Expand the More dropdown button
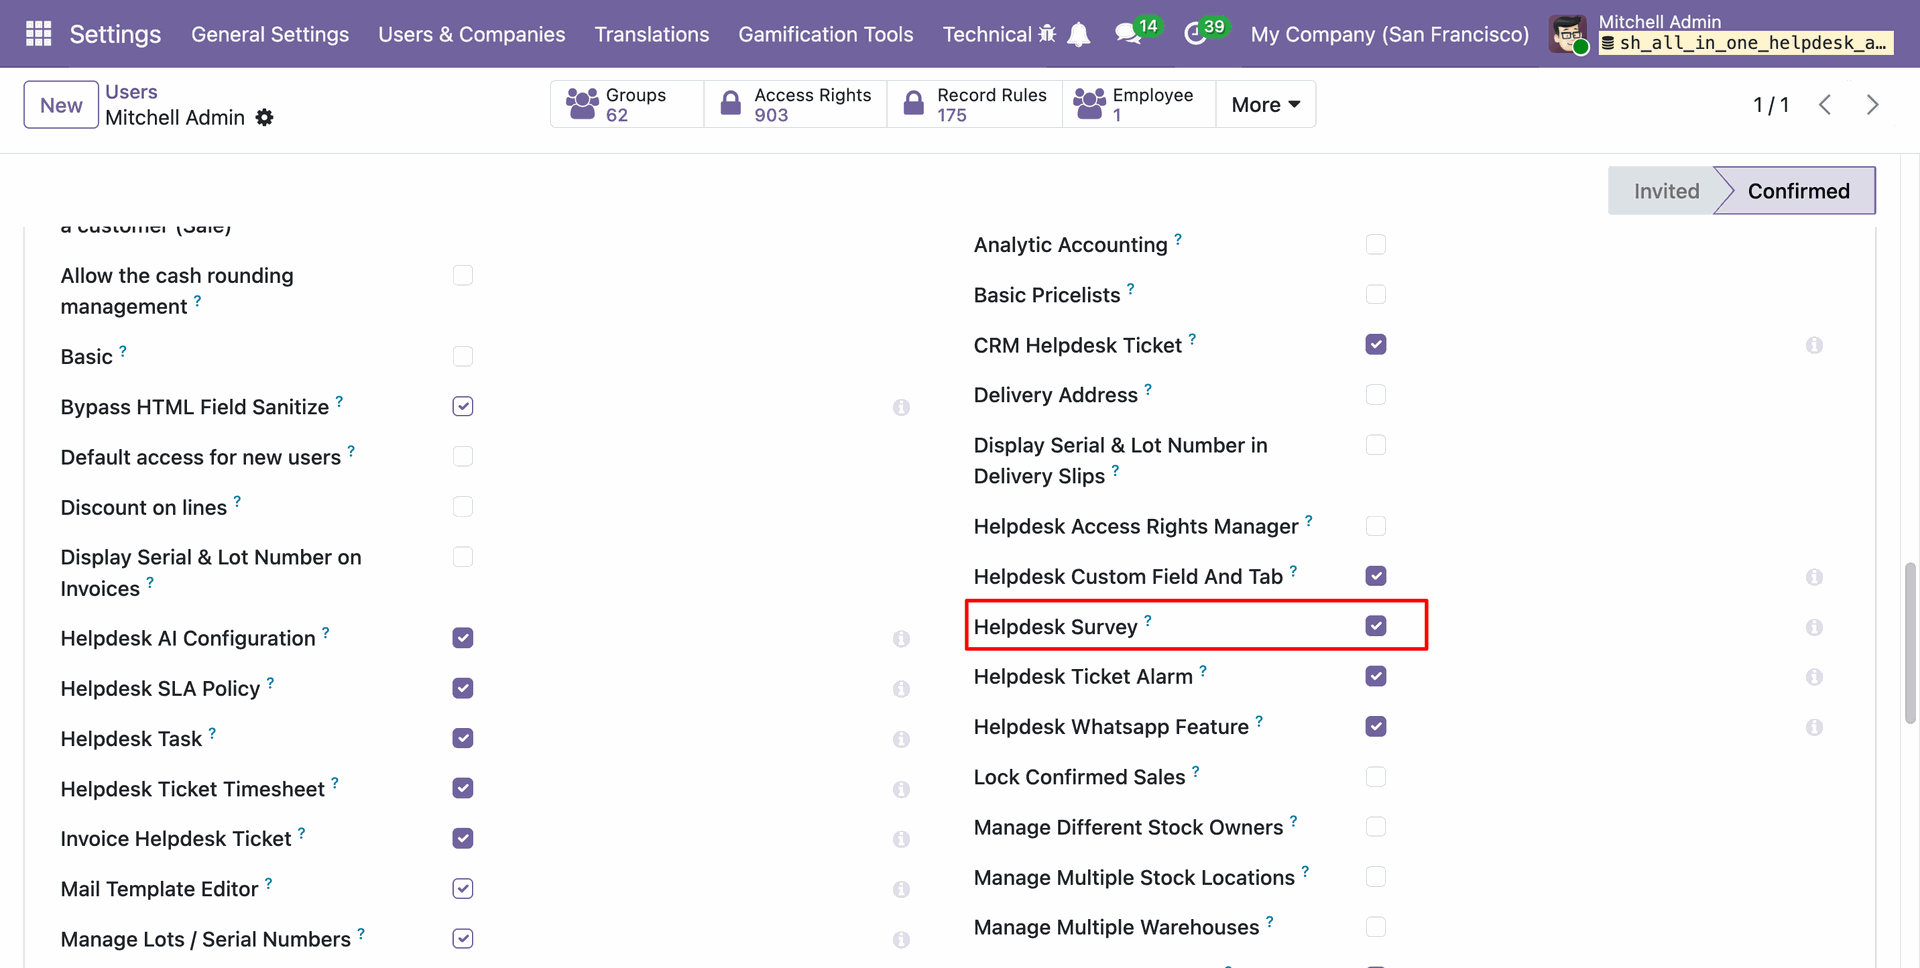This screenshot has width=1920, height=968. pyautogui.click(x=1265, y=105)
